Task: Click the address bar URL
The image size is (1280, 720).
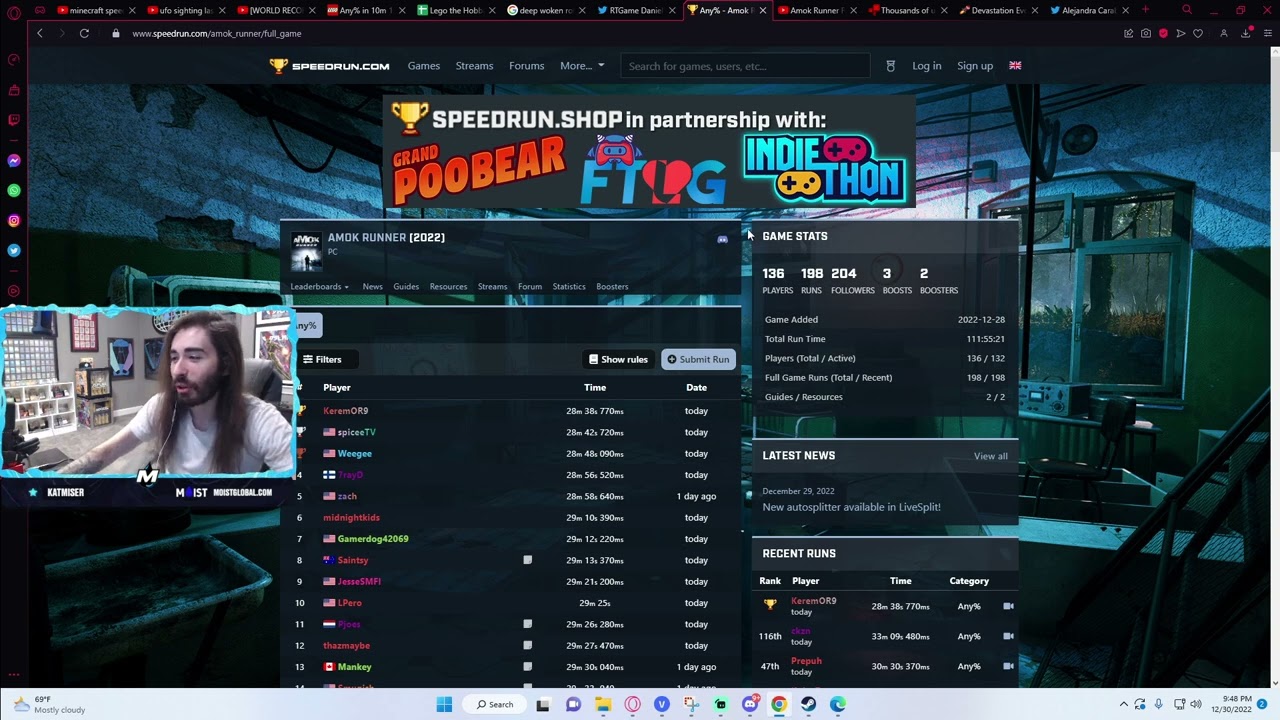Action: point(217,33)
